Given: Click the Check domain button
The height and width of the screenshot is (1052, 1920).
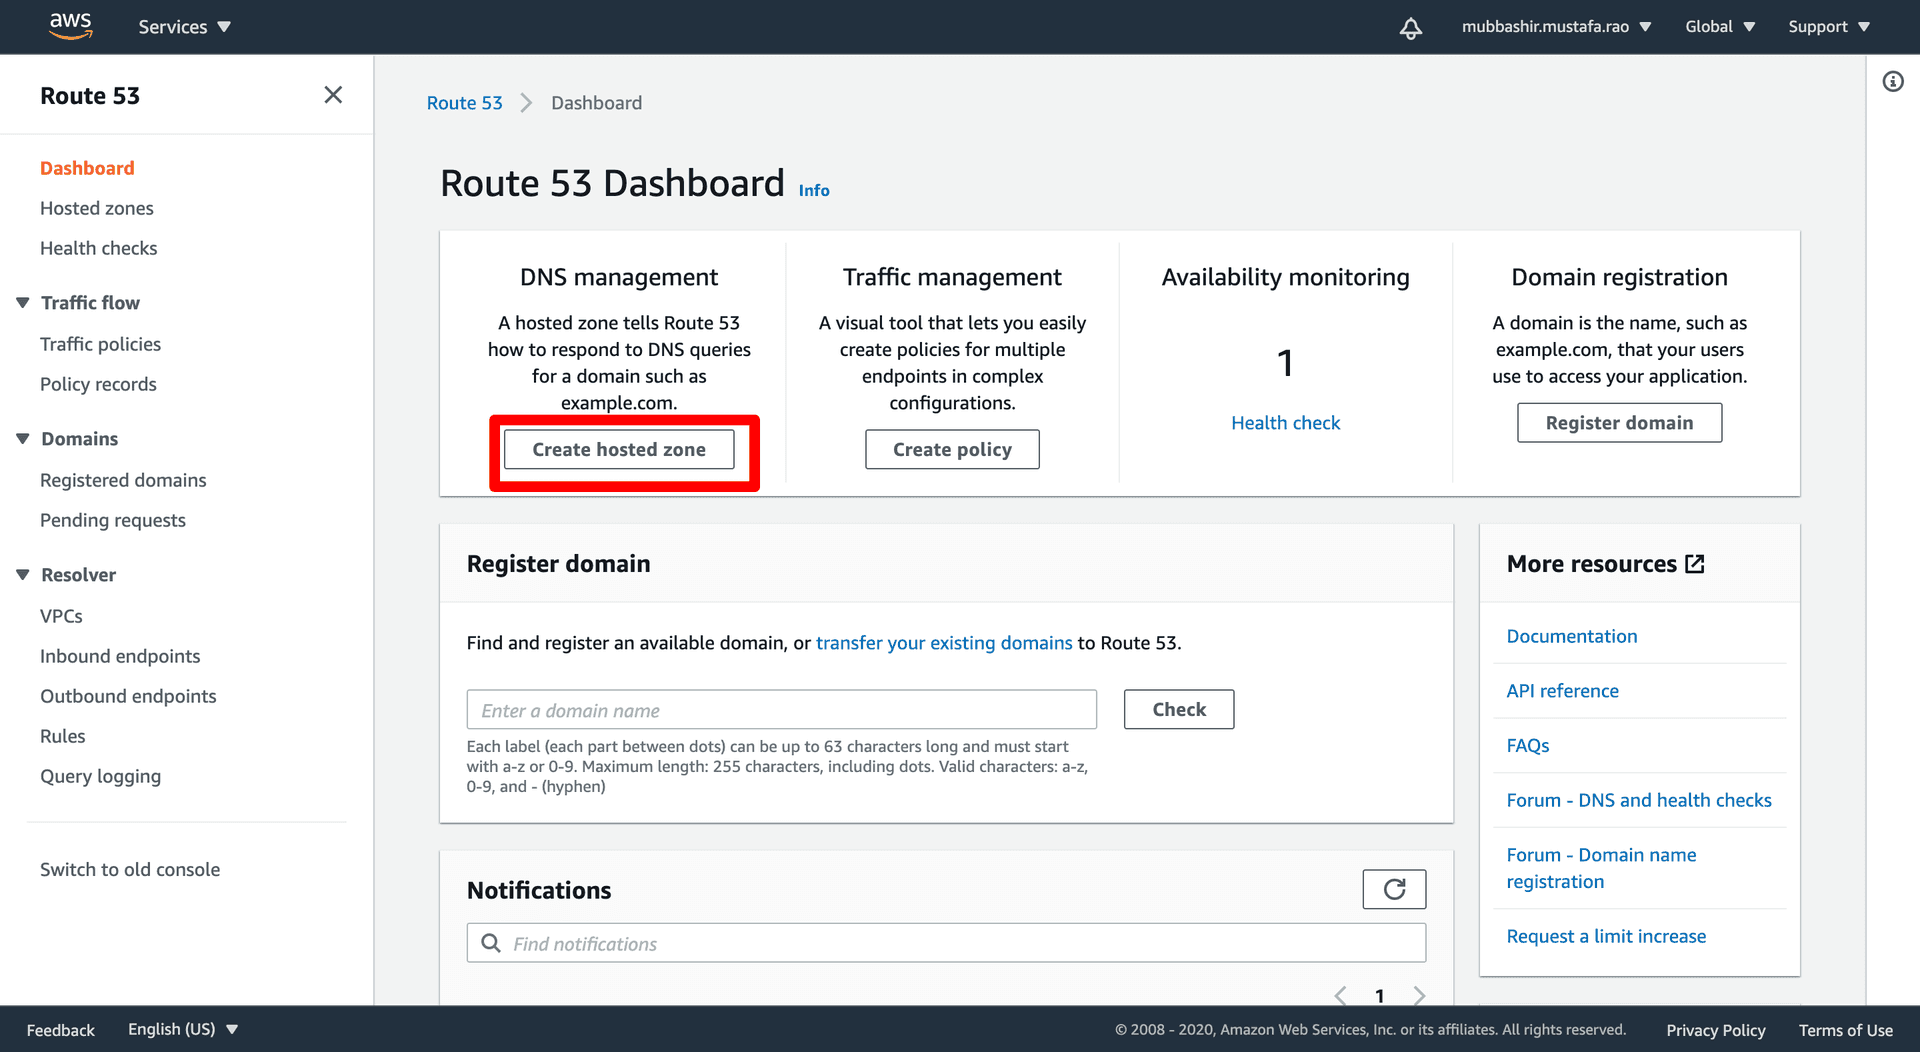Looking at the screenshot, I should click(x=1179, y=709).
